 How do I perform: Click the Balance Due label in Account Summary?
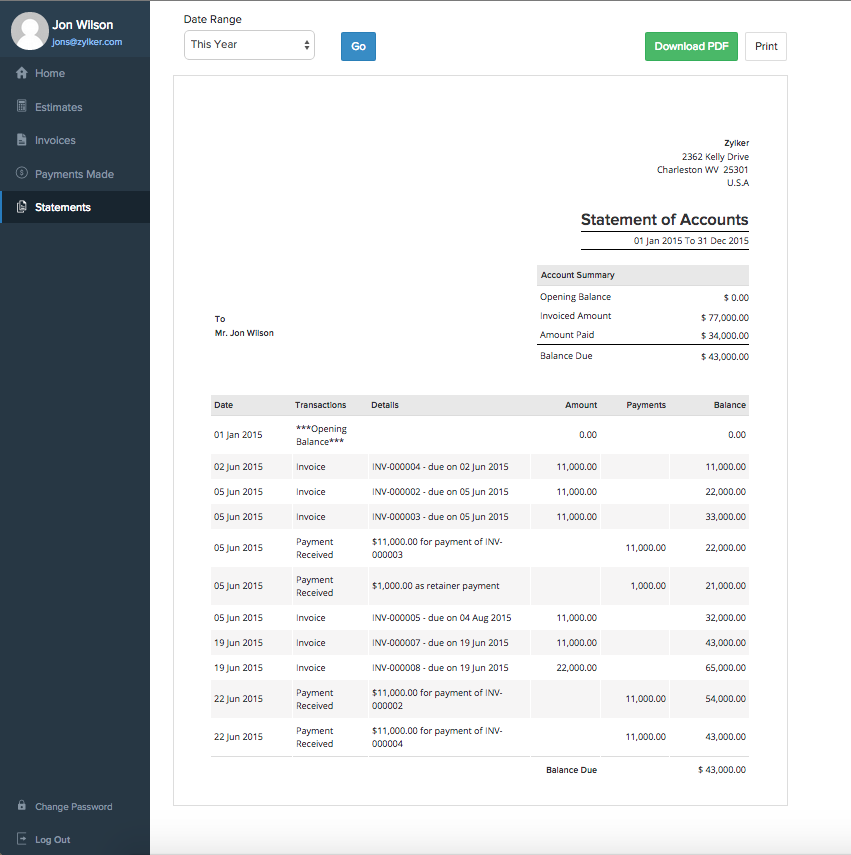(x=566, y=356)
